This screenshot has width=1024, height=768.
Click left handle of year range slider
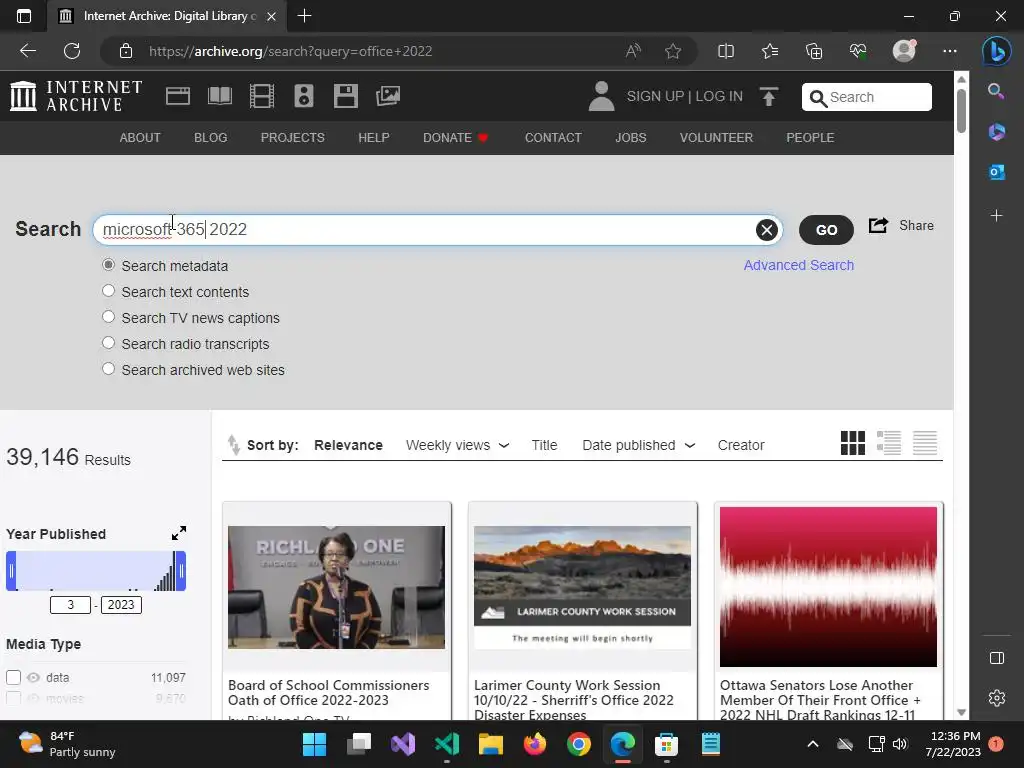click(11, 571)
